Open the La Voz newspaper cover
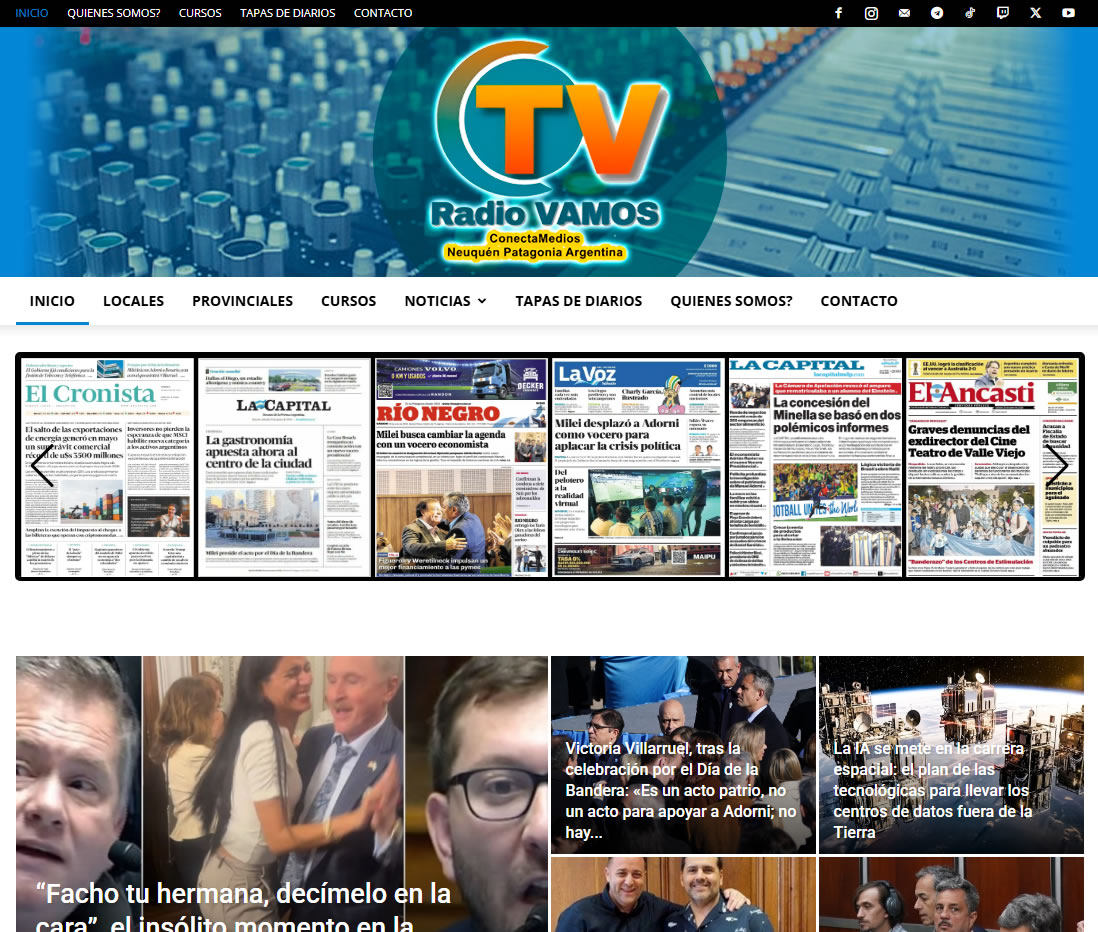Screen dimensions: 1098x932 (x=639, y=467)
